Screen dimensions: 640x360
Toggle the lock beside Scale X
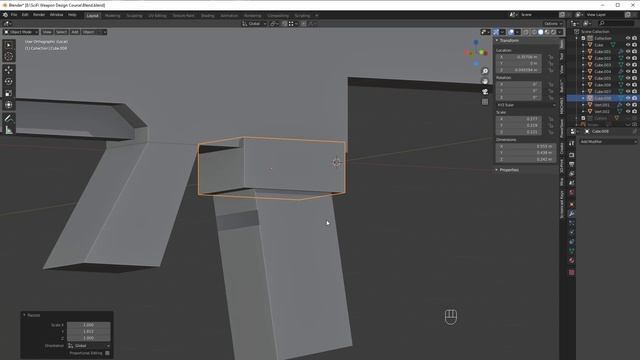coord(551,119)
